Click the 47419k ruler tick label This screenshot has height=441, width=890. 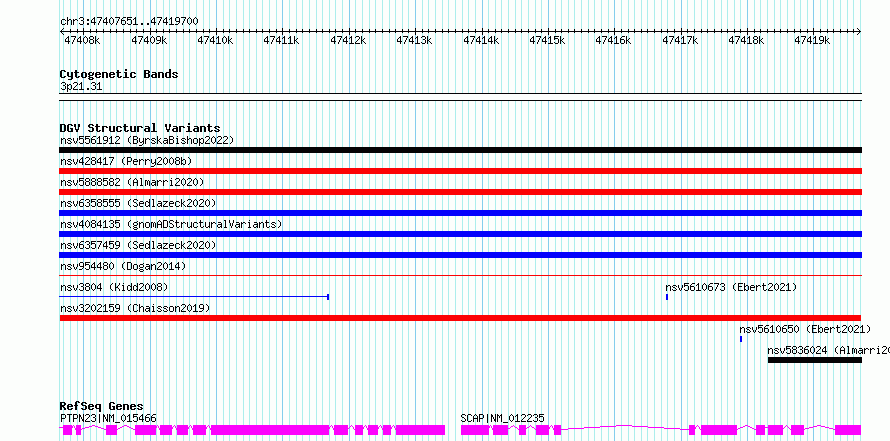pos(812,40)
